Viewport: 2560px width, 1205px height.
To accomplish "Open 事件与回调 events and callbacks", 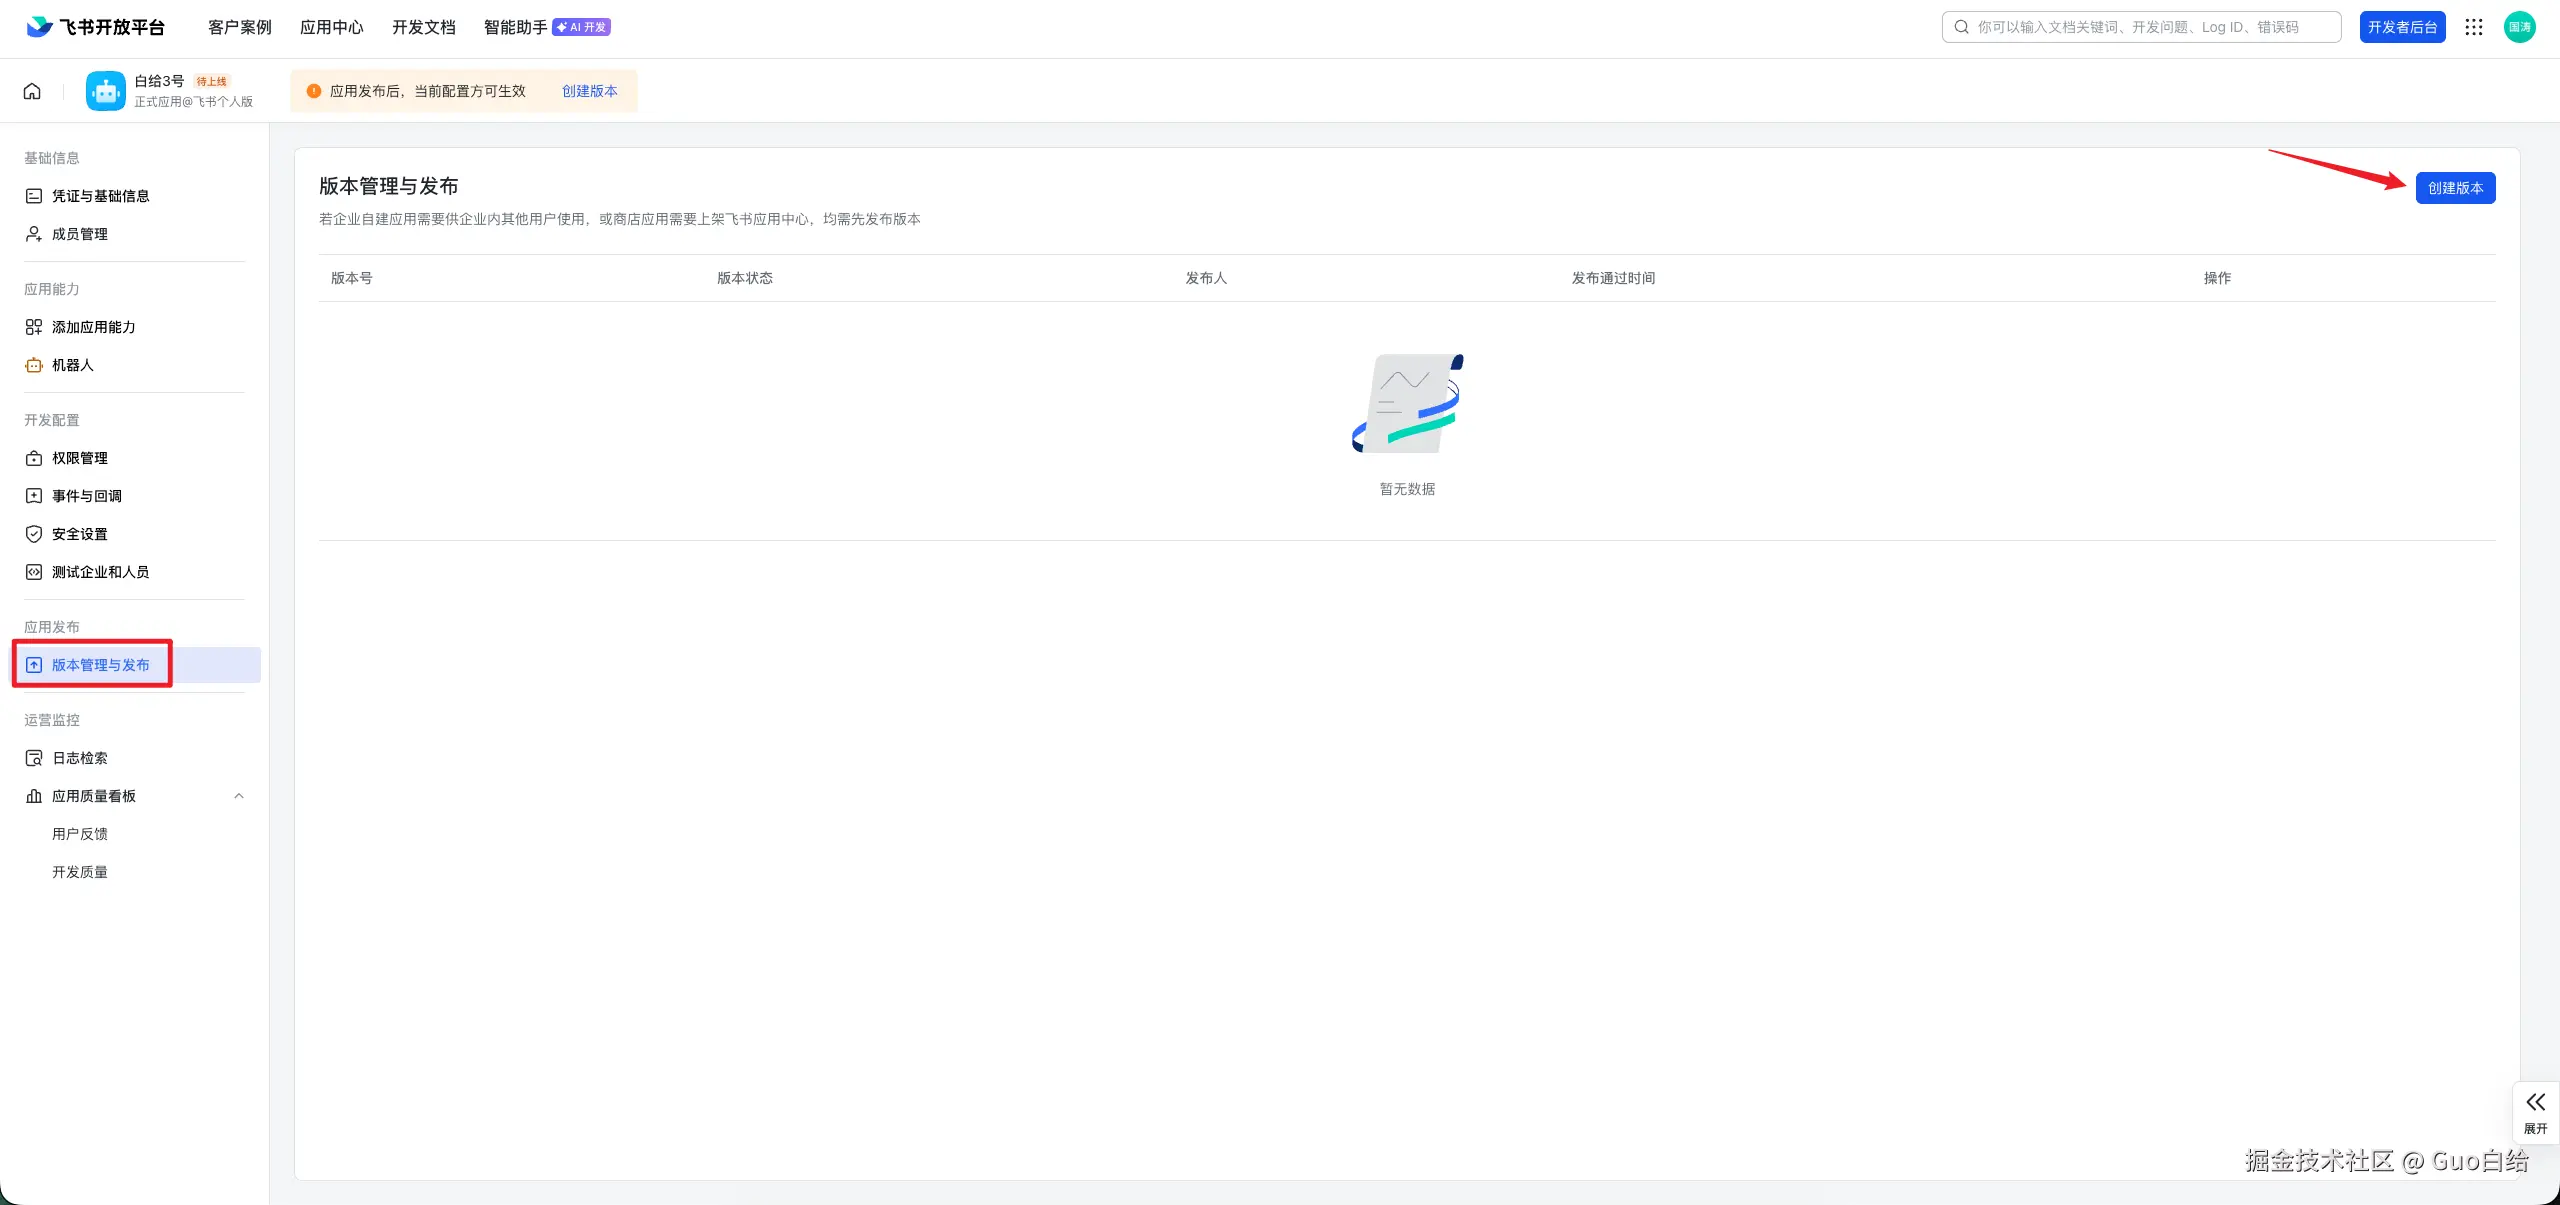I will pos(87,496).
